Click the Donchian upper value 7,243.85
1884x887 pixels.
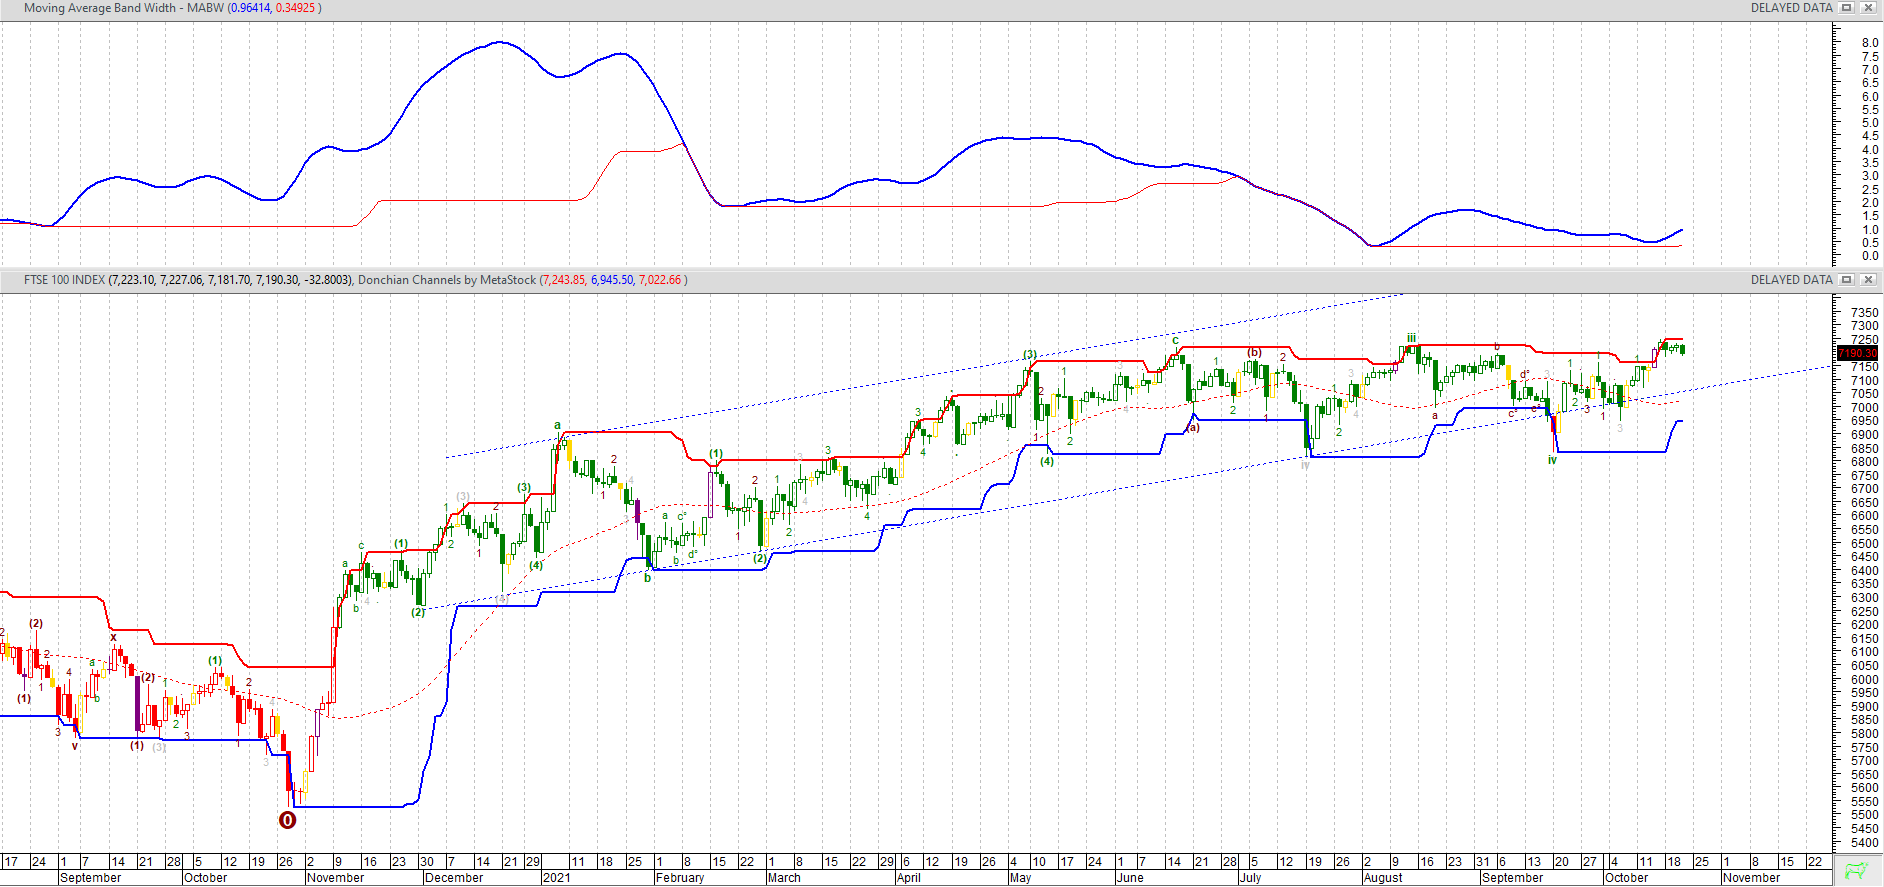564,280
